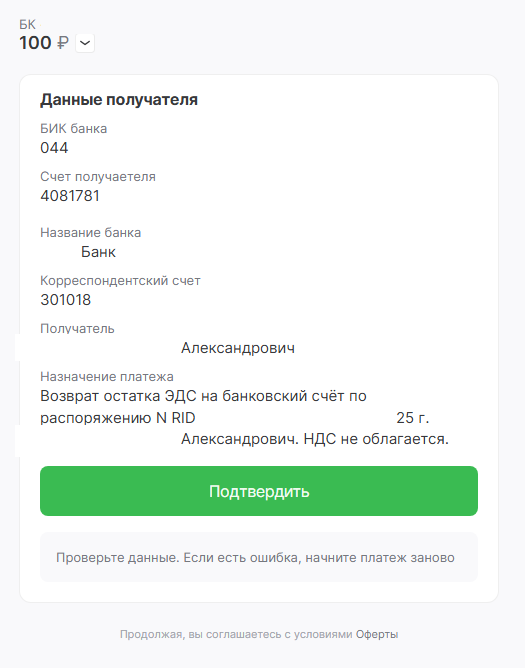The width and height of the screenshot is (525, 668).
Task: Click the Продолжая, вы соглашаетесь text
Action: [x=236, y=634]
